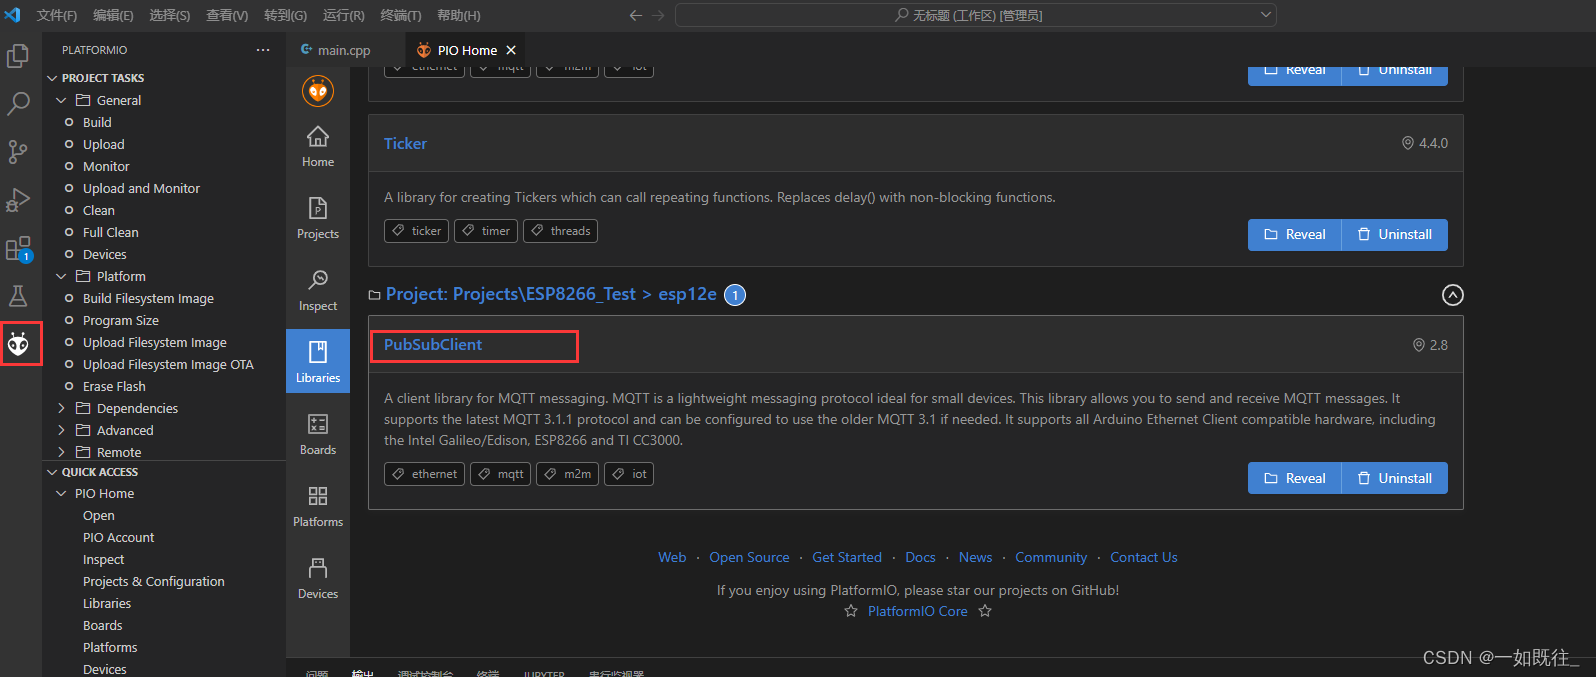Open the command center dropdown chevron
Viewport: 1596px width, 677px height.
(x=1266, y=15)
